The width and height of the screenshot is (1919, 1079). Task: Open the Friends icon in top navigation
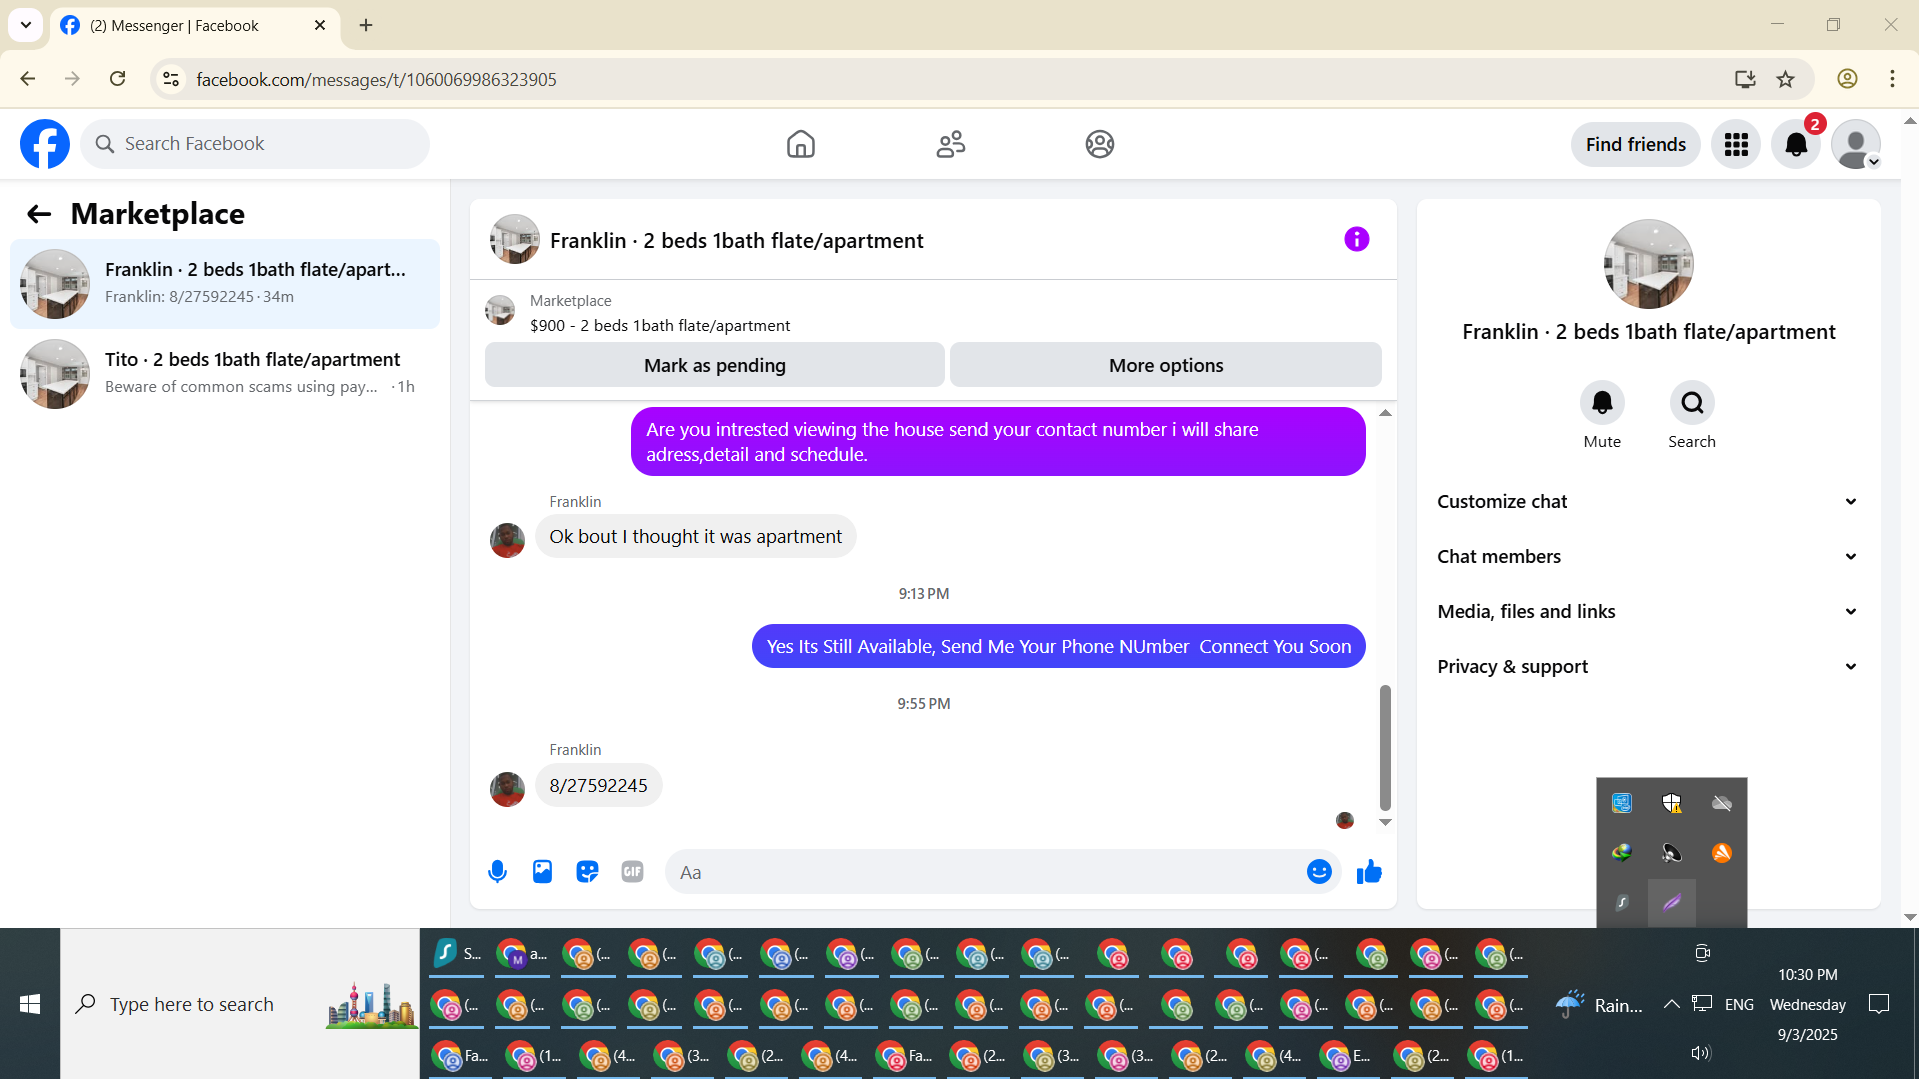tap(950, 144)
